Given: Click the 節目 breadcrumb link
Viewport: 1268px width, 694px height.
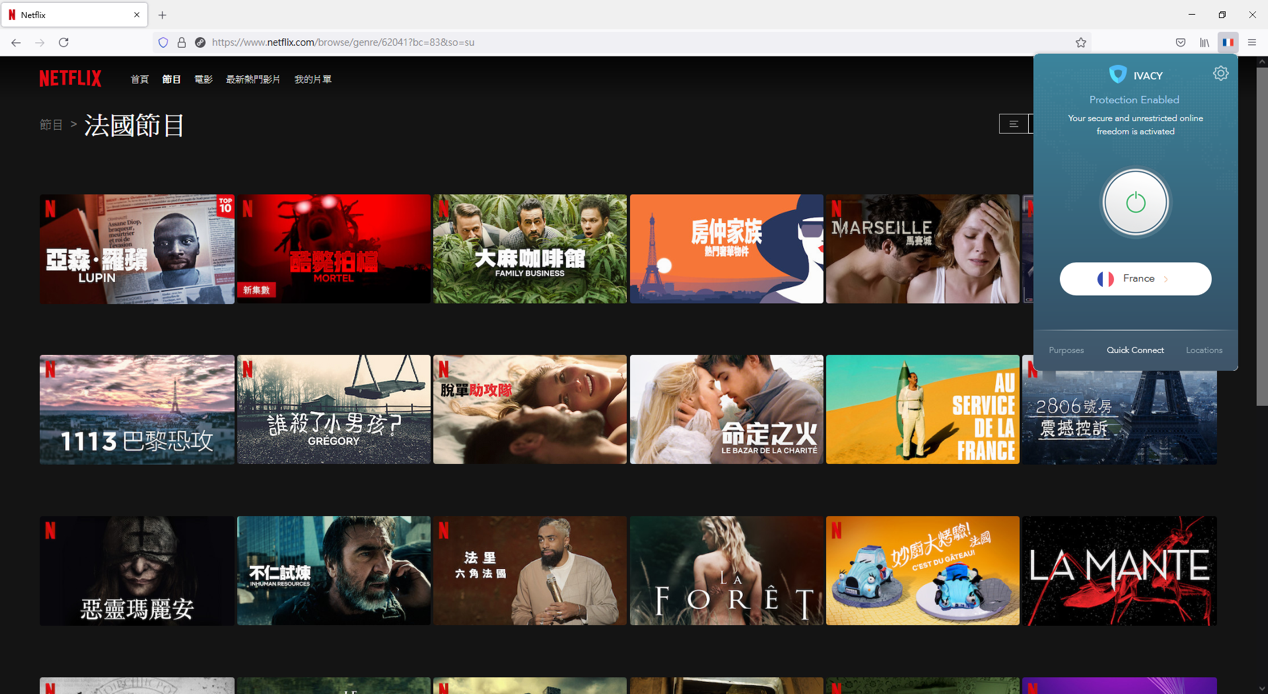Looking at the screenshot, I should 51,125.
